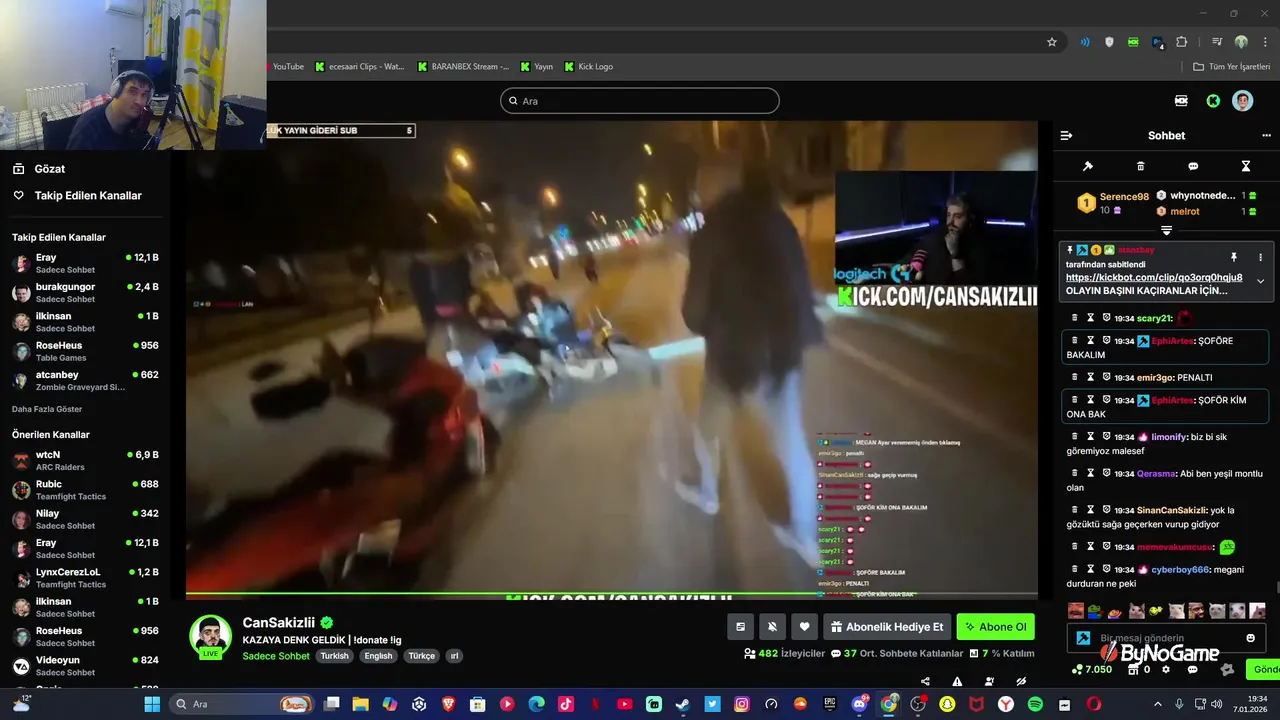The image size is (1280, 720).
Task: Click Abonelik Hediye Et gift button
Action: 887,627
